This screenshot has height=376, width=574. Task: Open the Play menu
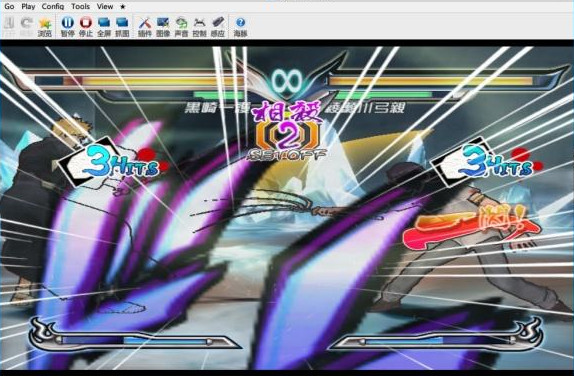28,6
